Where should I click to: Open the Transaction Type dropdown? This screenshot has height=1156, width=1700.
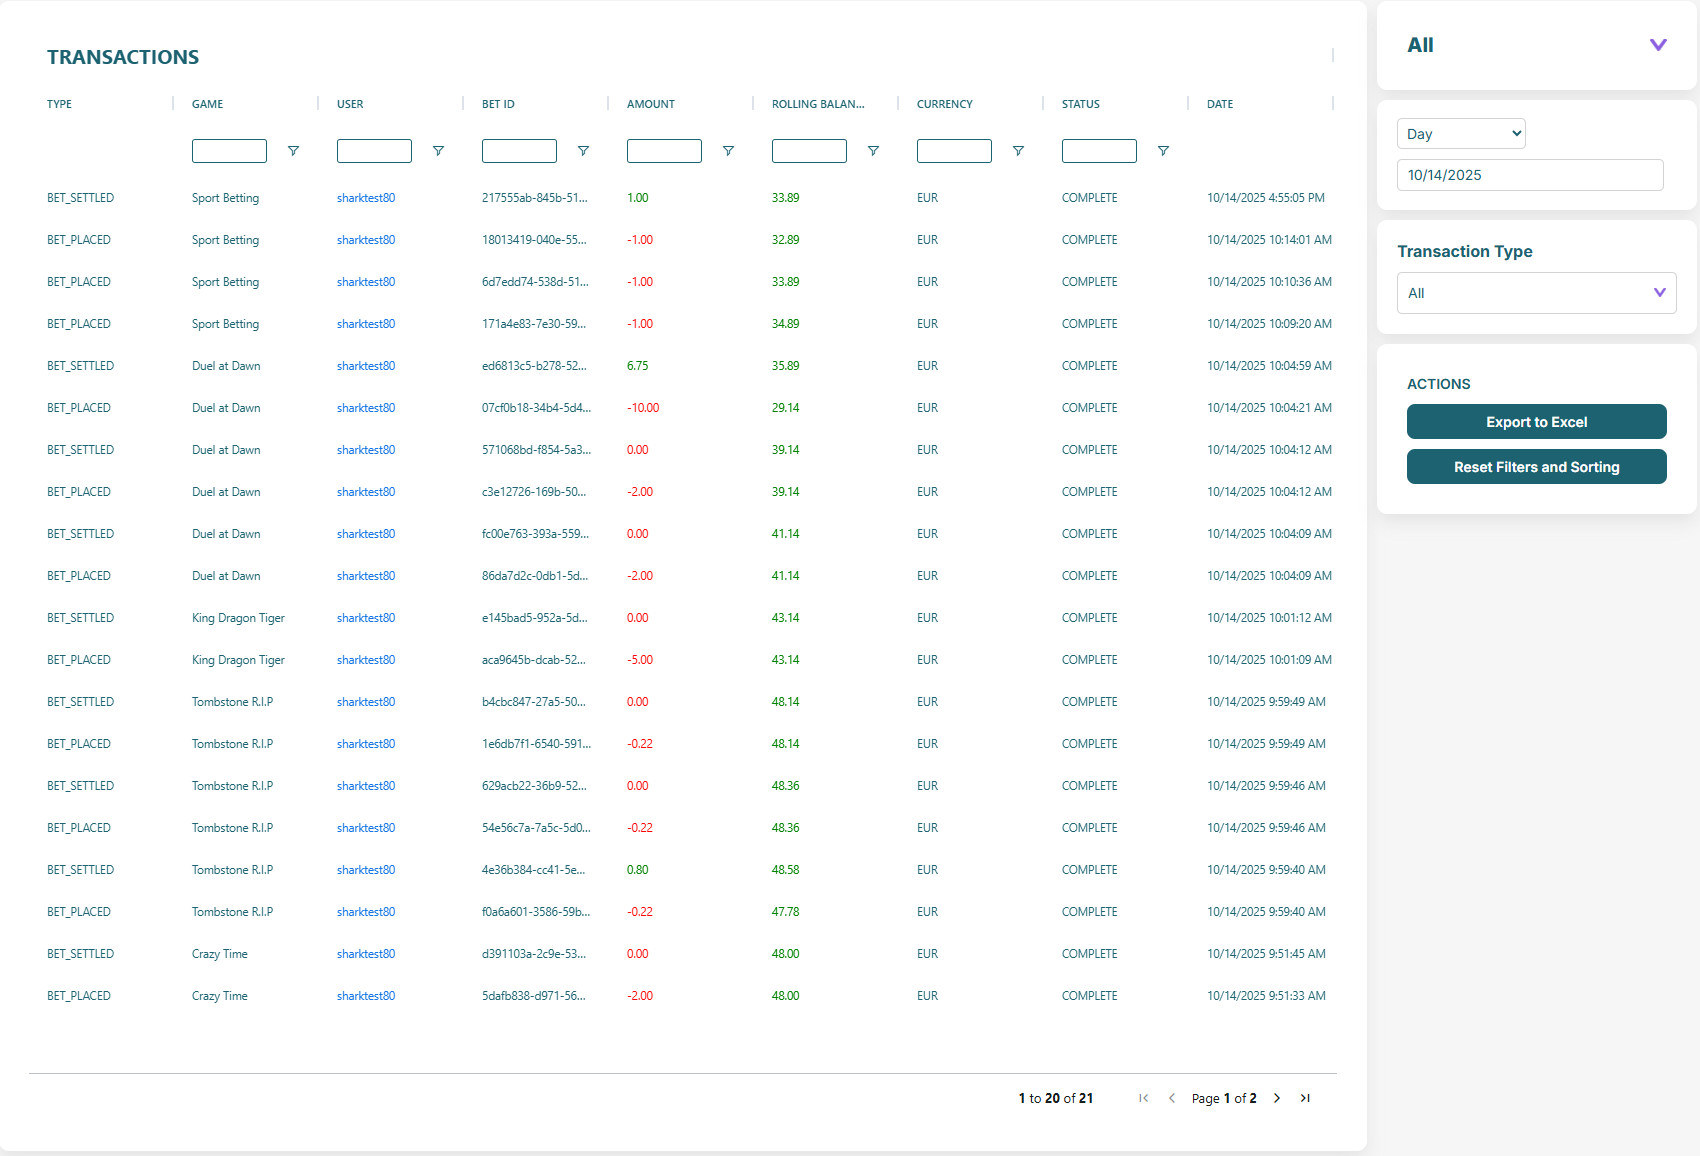pyautogui.click(x=1536, y=293)
